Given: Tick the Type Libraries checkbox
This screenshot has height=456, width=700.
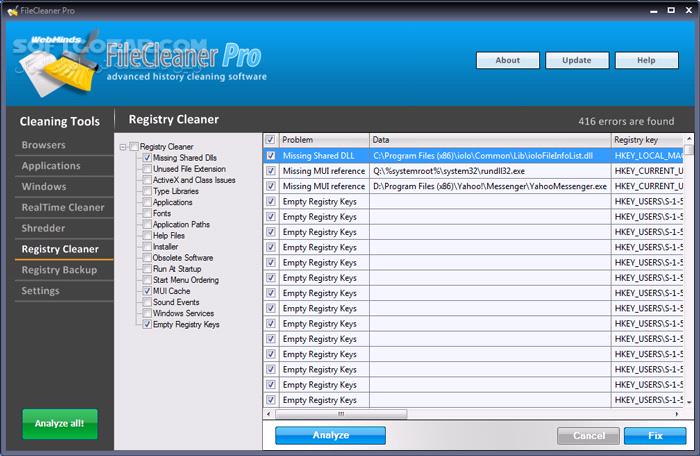Looking at the screenshot, I should [x=147, y=191].
